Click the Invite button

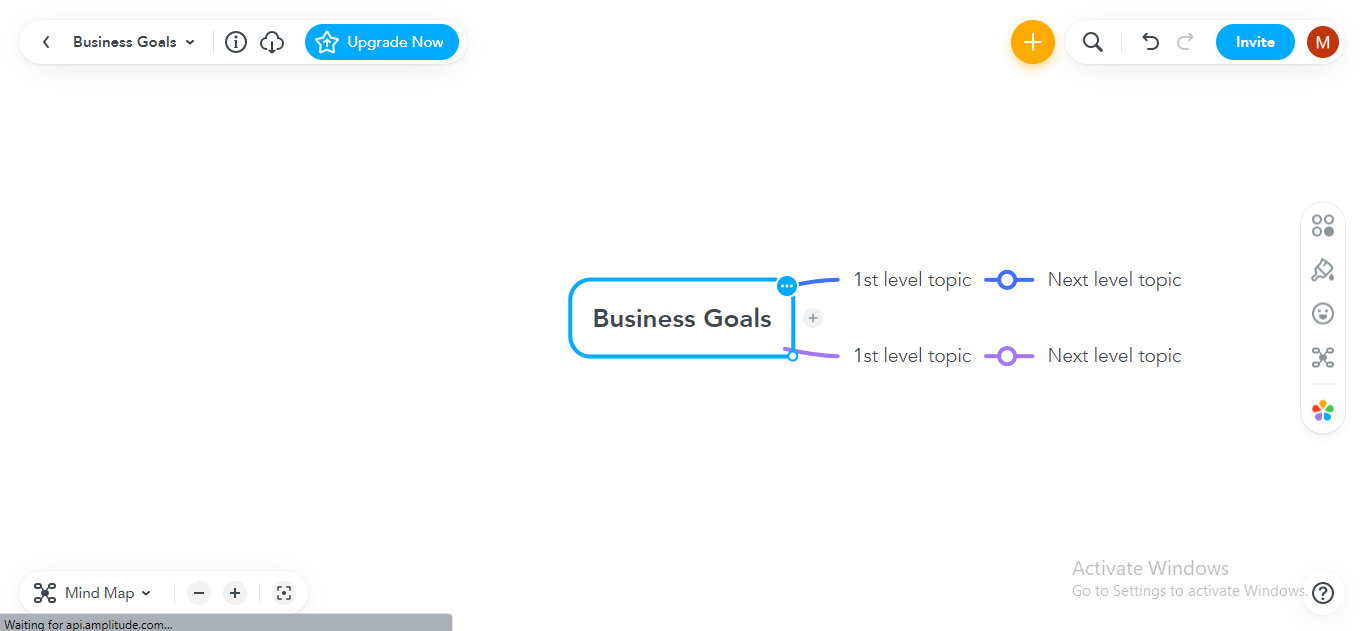pyautogui.click(x=1255, y=42)
